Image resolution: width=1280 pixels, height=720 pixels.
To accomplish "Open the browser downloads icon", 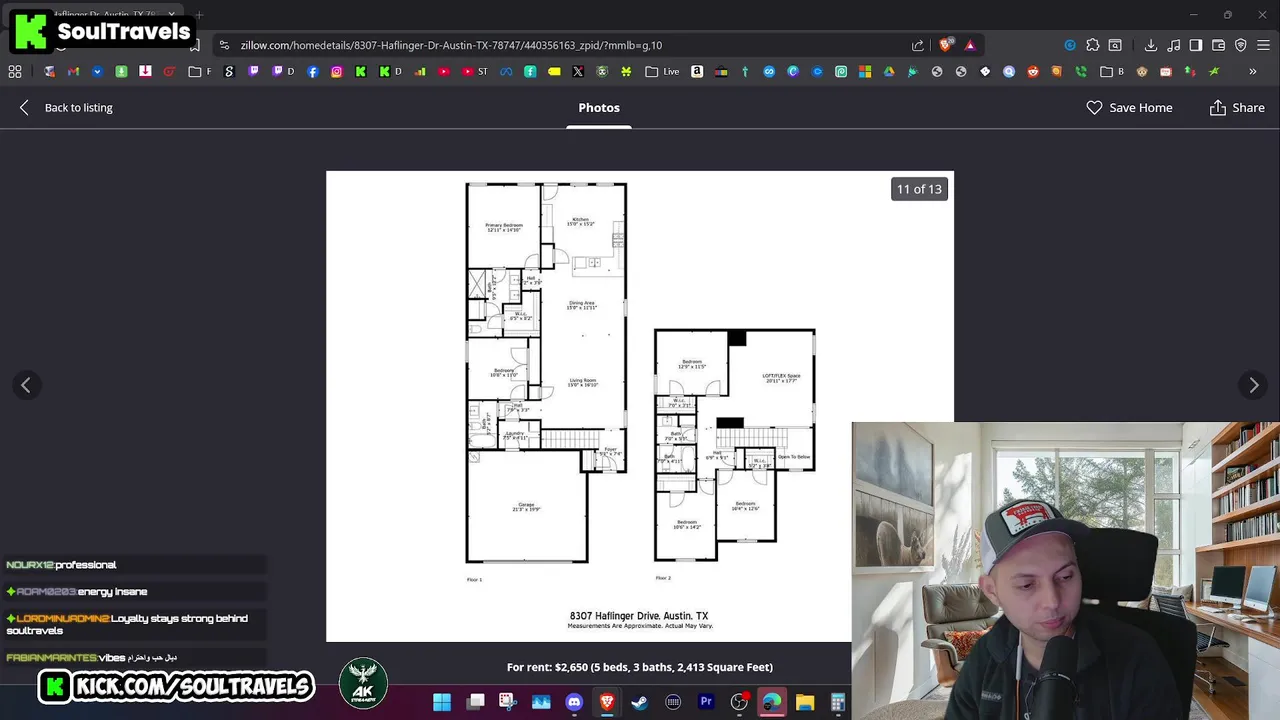I will [1151, 45].
